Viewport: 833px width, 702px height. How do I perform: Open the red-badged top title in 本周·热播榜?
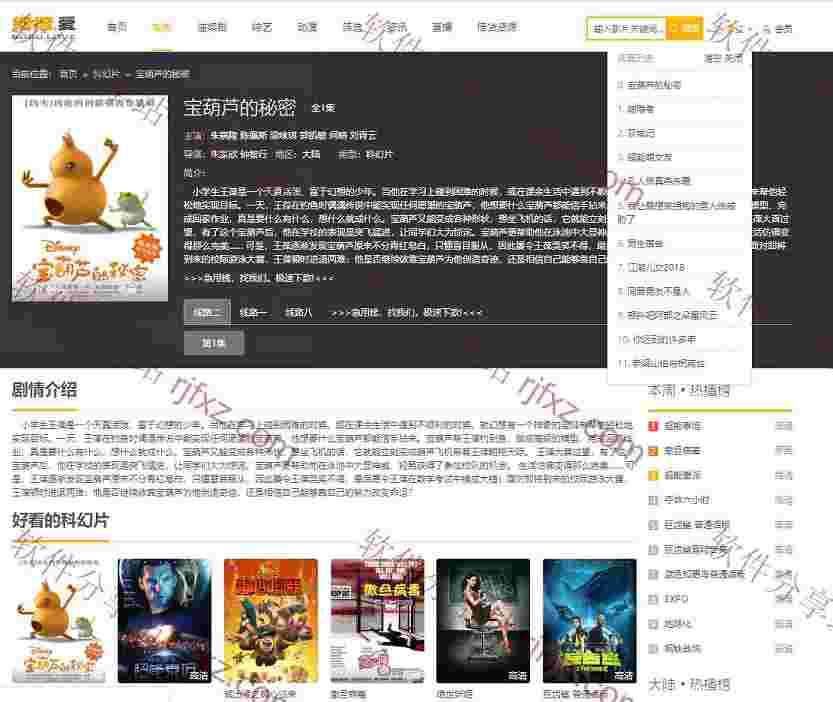tap(683, 426)
